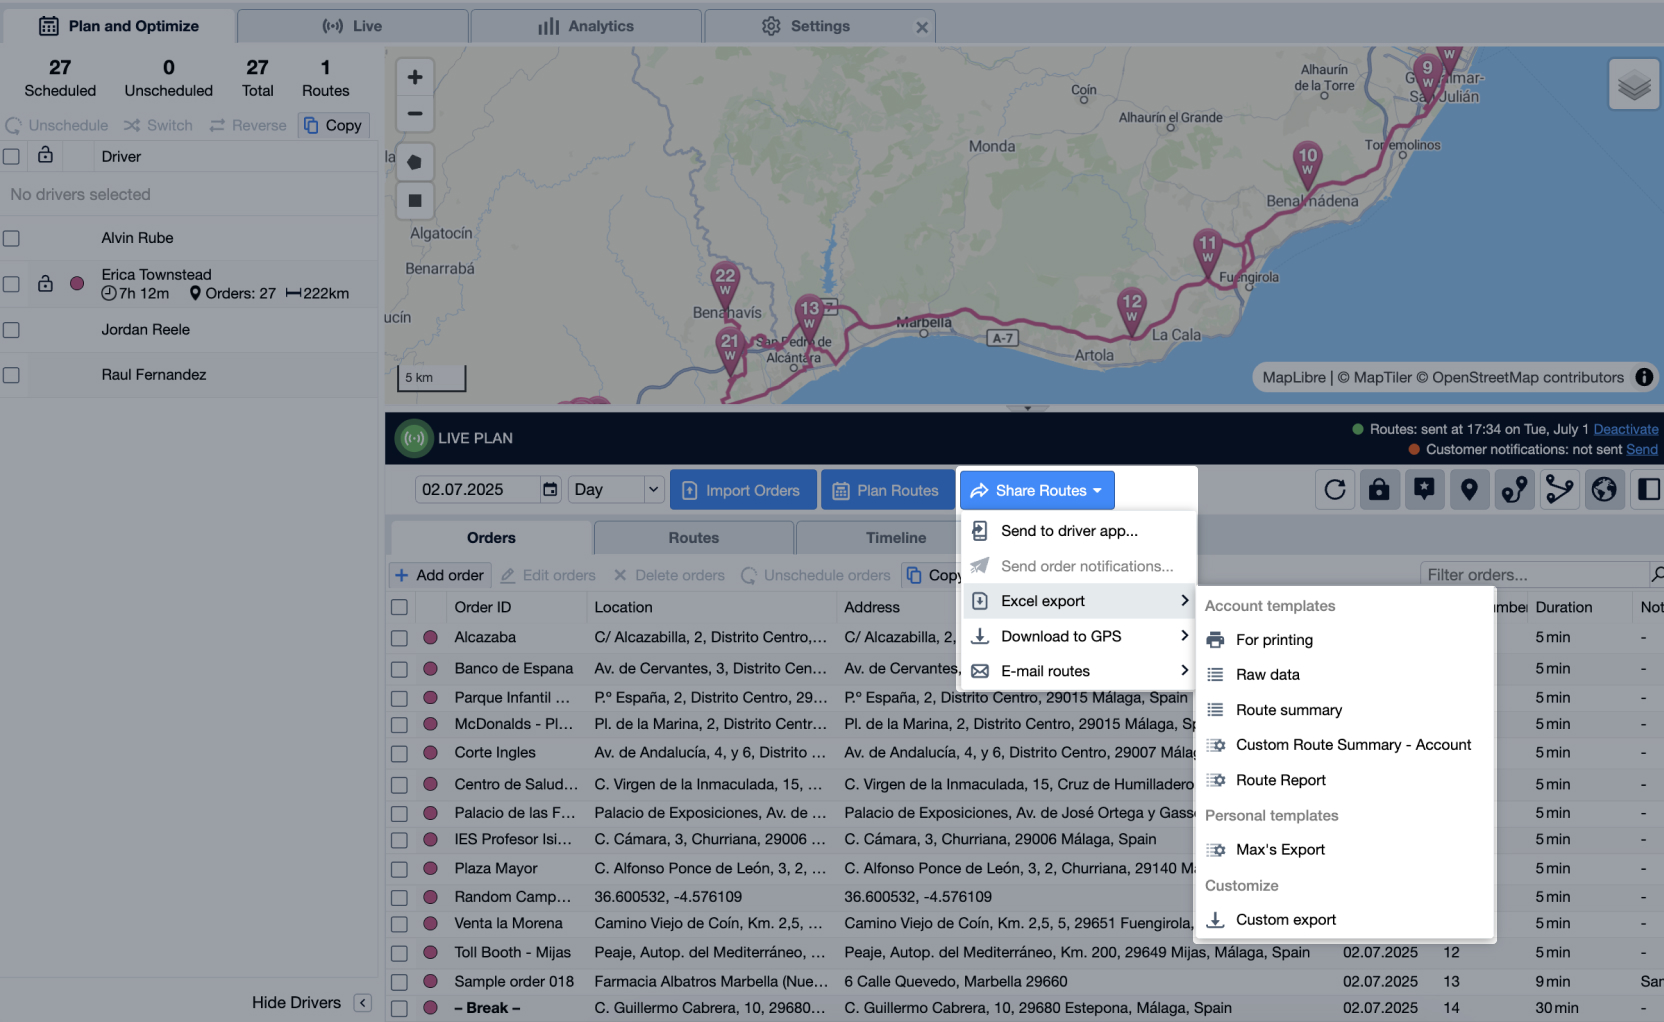Screen dimensions: 1664x1022
Task: Check the checkbox next to Erica Townstead
Action: click(x=11, y=284)
